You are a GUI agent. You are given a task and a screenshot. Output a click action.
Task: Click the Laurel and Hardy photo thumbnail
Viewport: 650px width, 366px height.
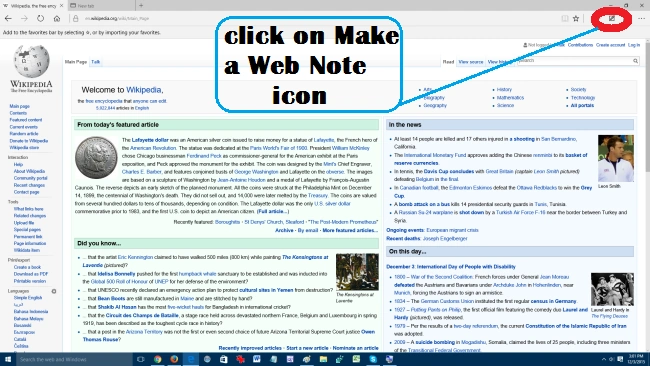612,289
